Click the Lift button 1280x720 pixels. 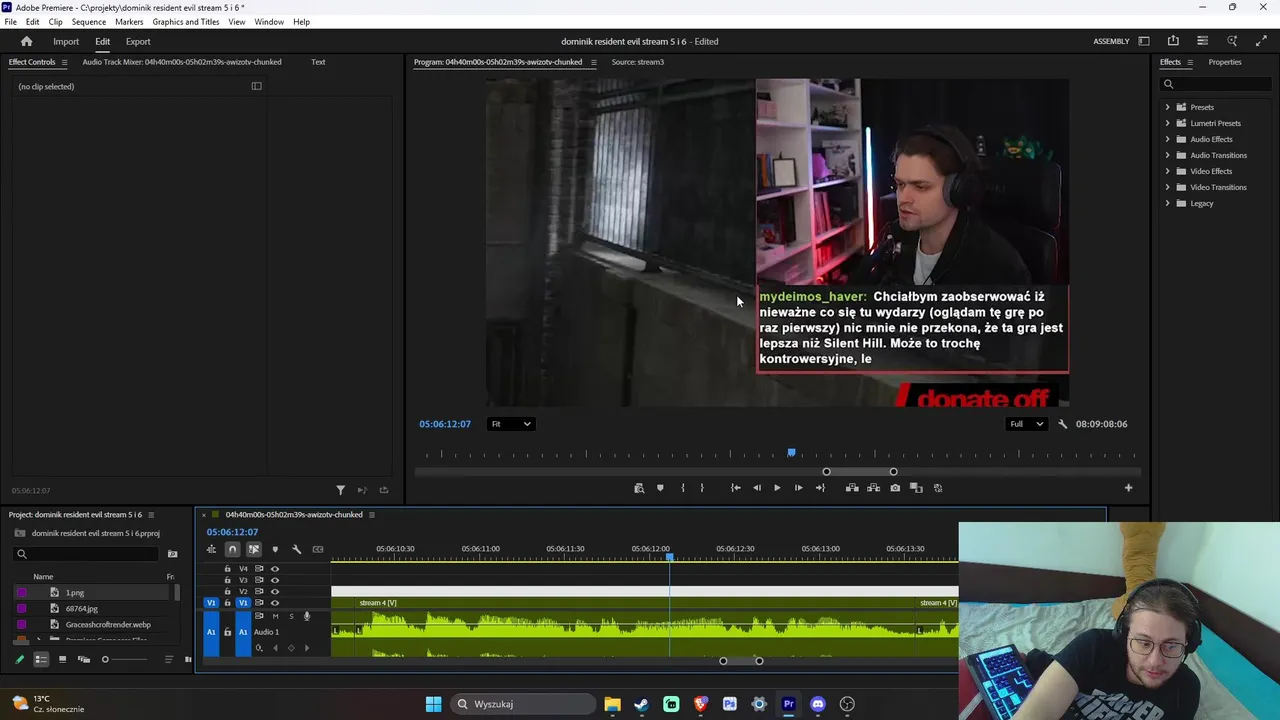(852, 488)
